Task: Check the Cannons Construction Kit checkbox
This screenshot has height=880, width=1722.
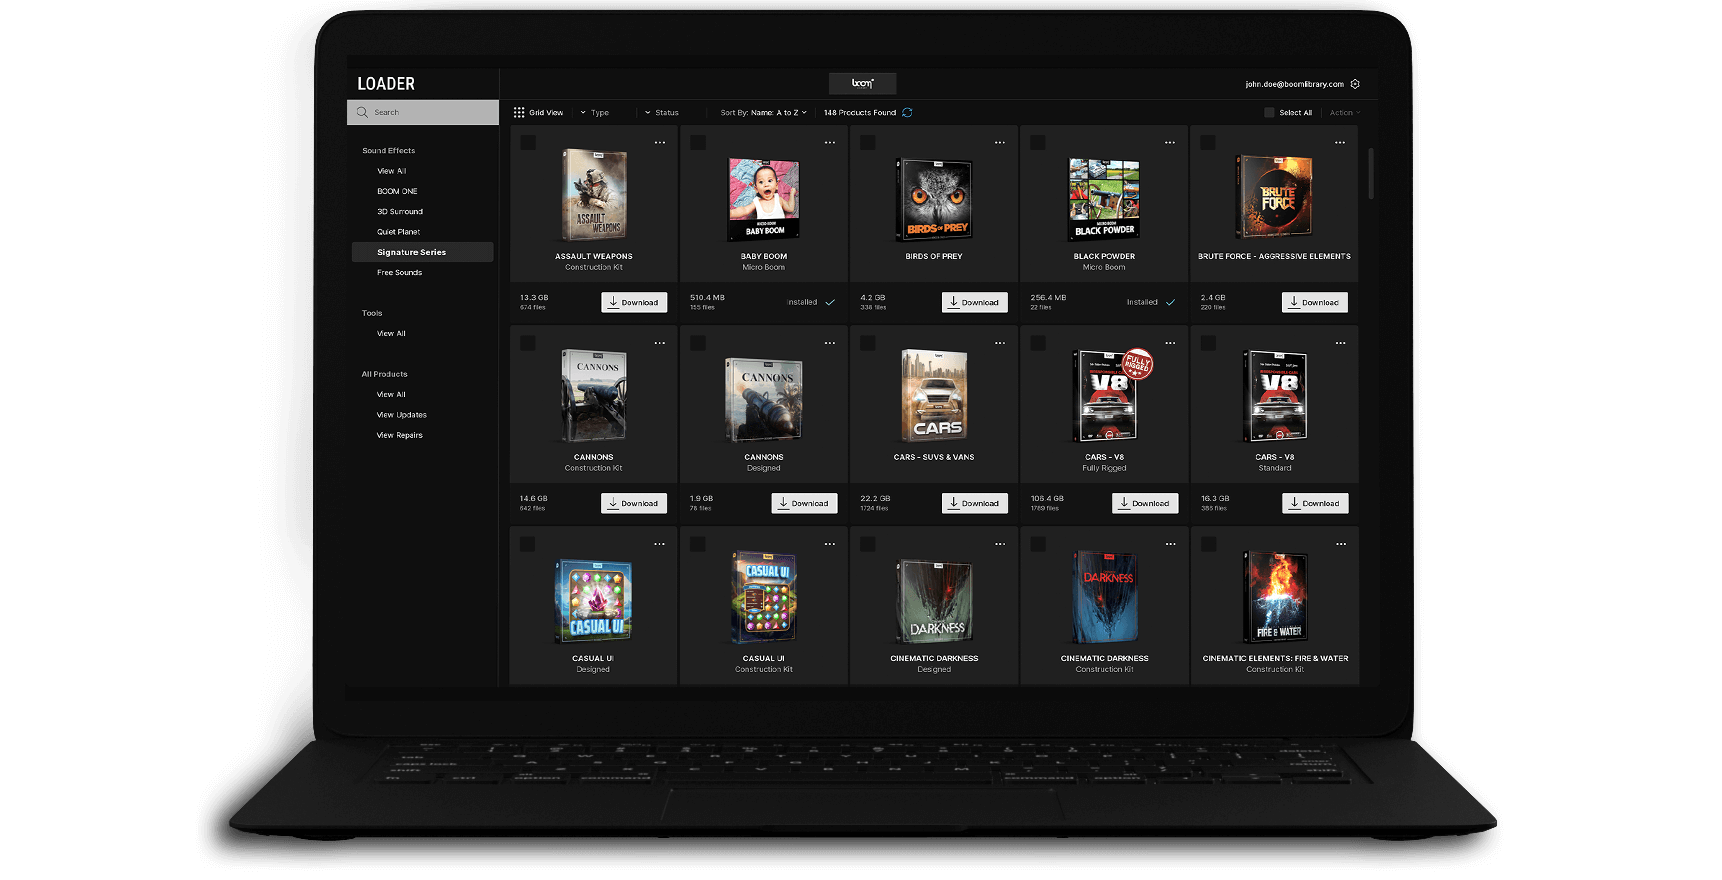Action: pyautogui.click(x=528, y=343)
